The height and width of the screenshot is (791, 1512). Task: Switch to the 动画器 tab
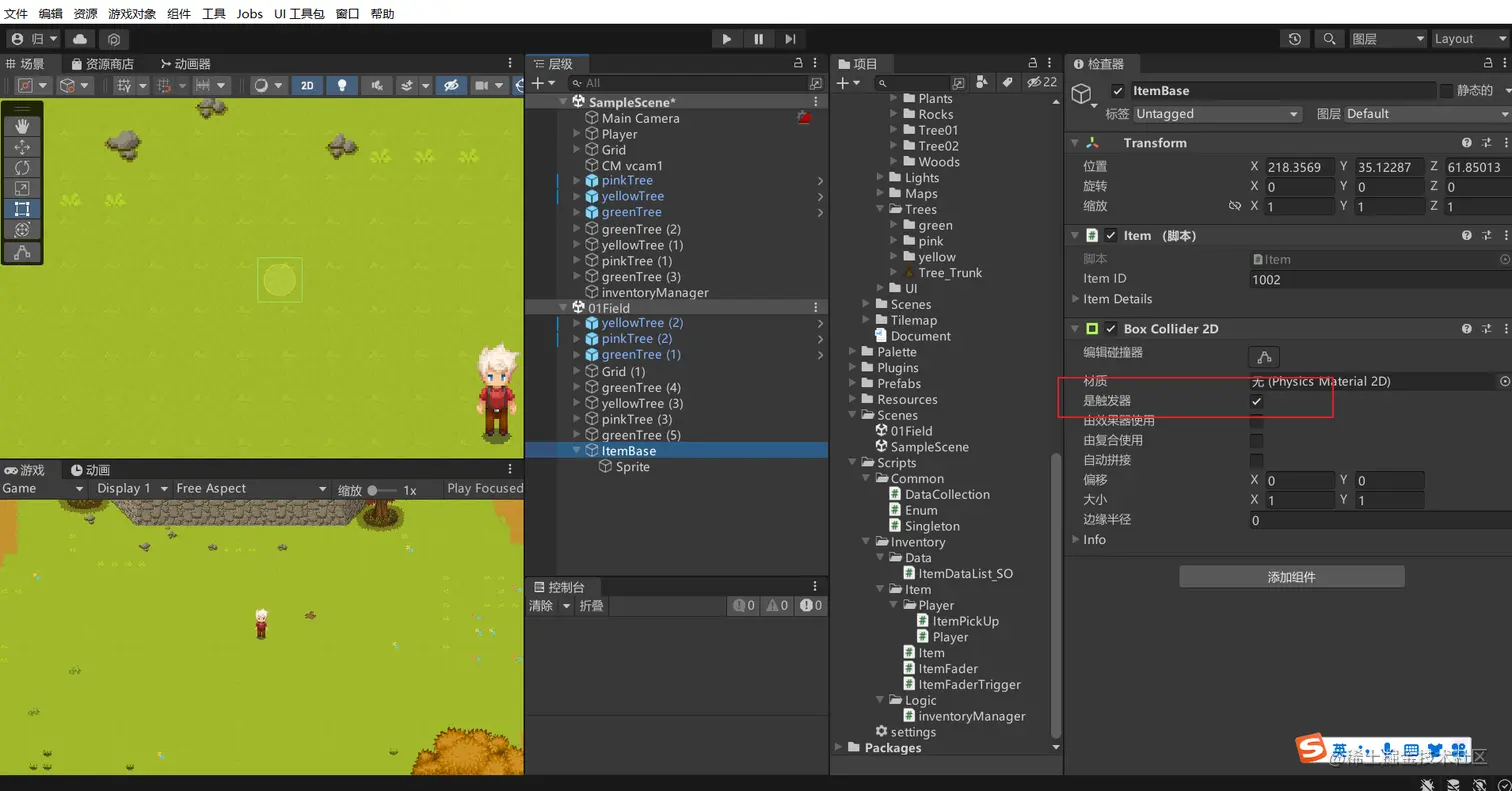pos(186,64)
